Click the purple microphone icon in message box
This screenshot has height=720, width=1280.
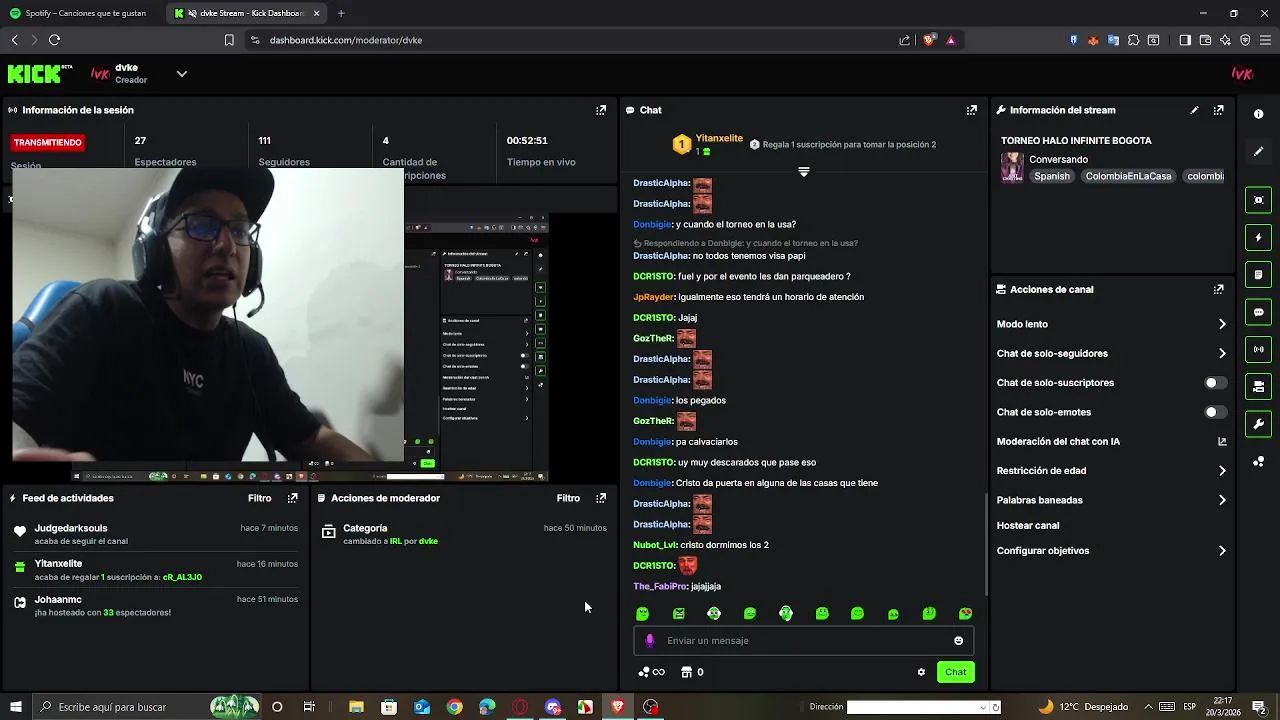coord(650,641)
